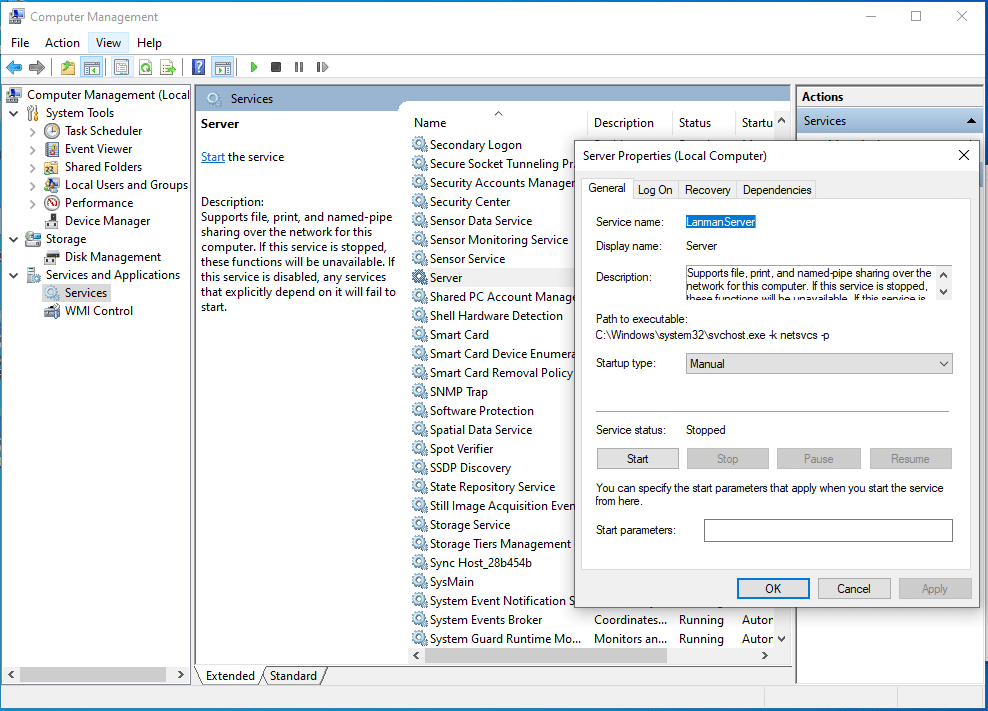
Task: Click services list horizontal scrollbar right arrow
Action: click(765, 656)
